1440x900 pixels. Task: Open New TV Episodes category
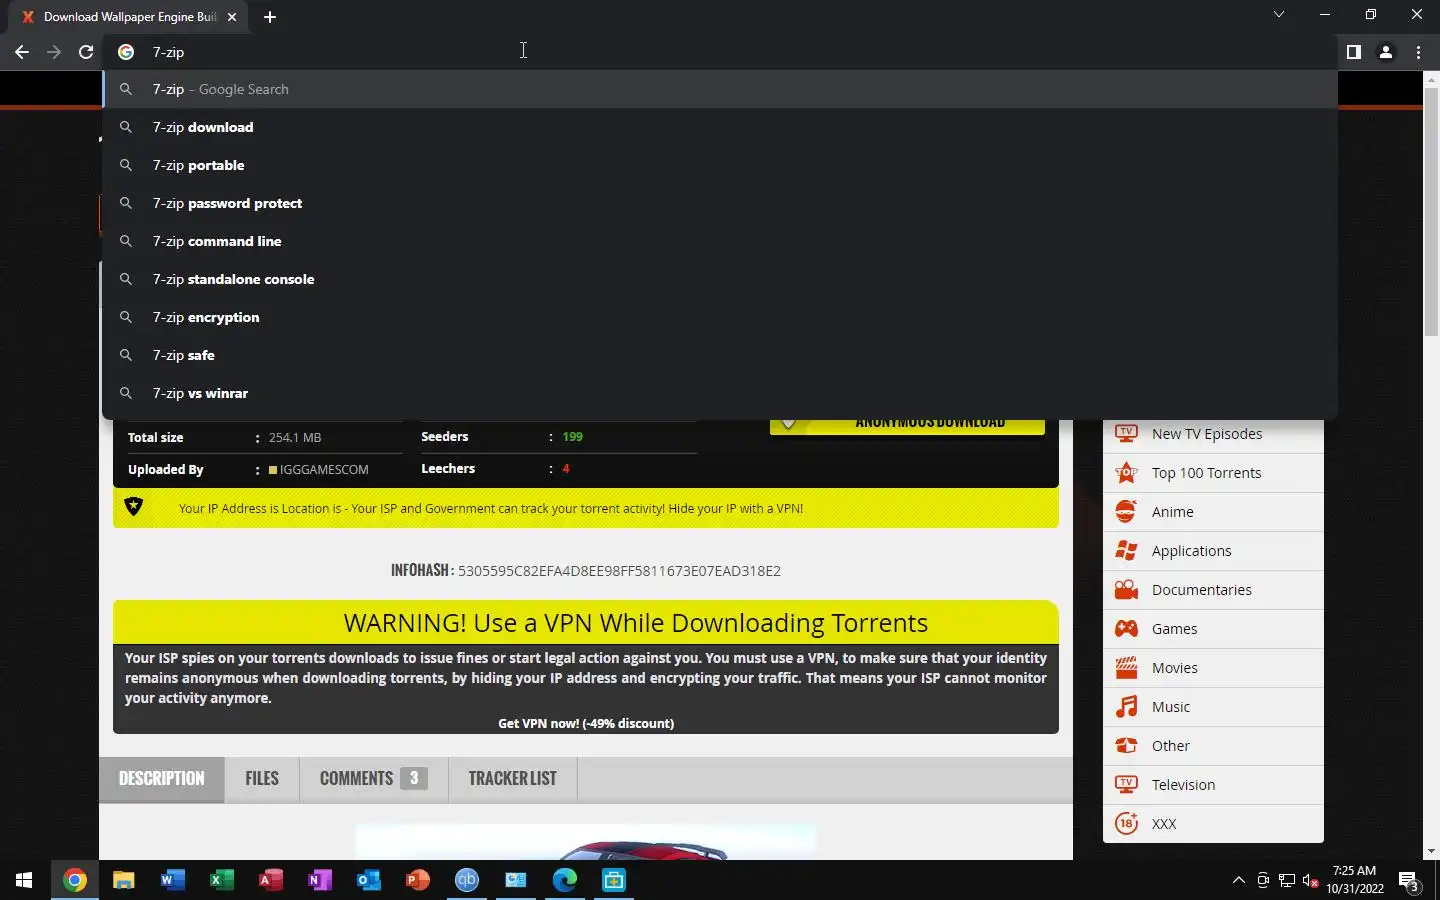tap(1207, 434)
